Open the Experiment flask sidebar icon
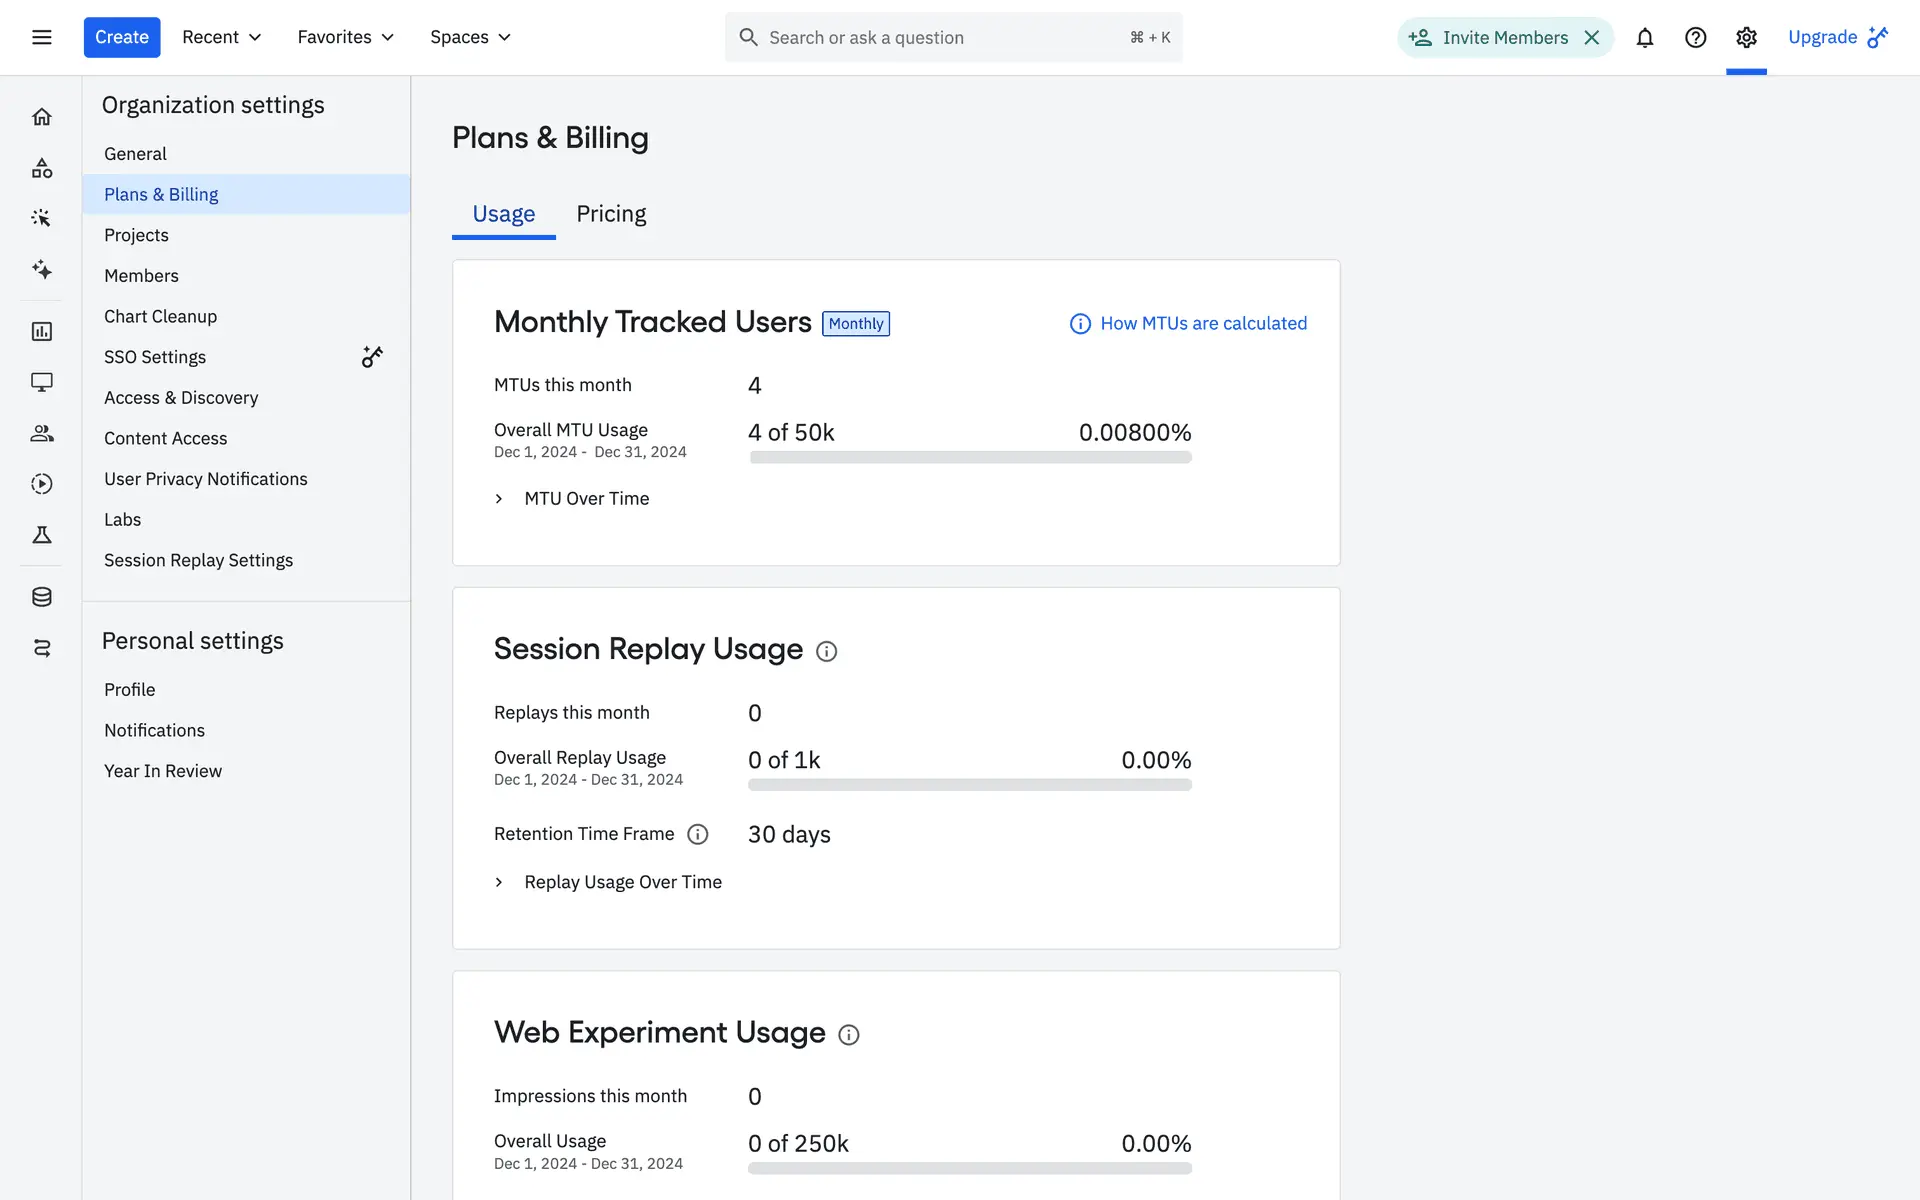Screen dimensions: 1920x1200 pyautogui.click(x=41, y=535)
